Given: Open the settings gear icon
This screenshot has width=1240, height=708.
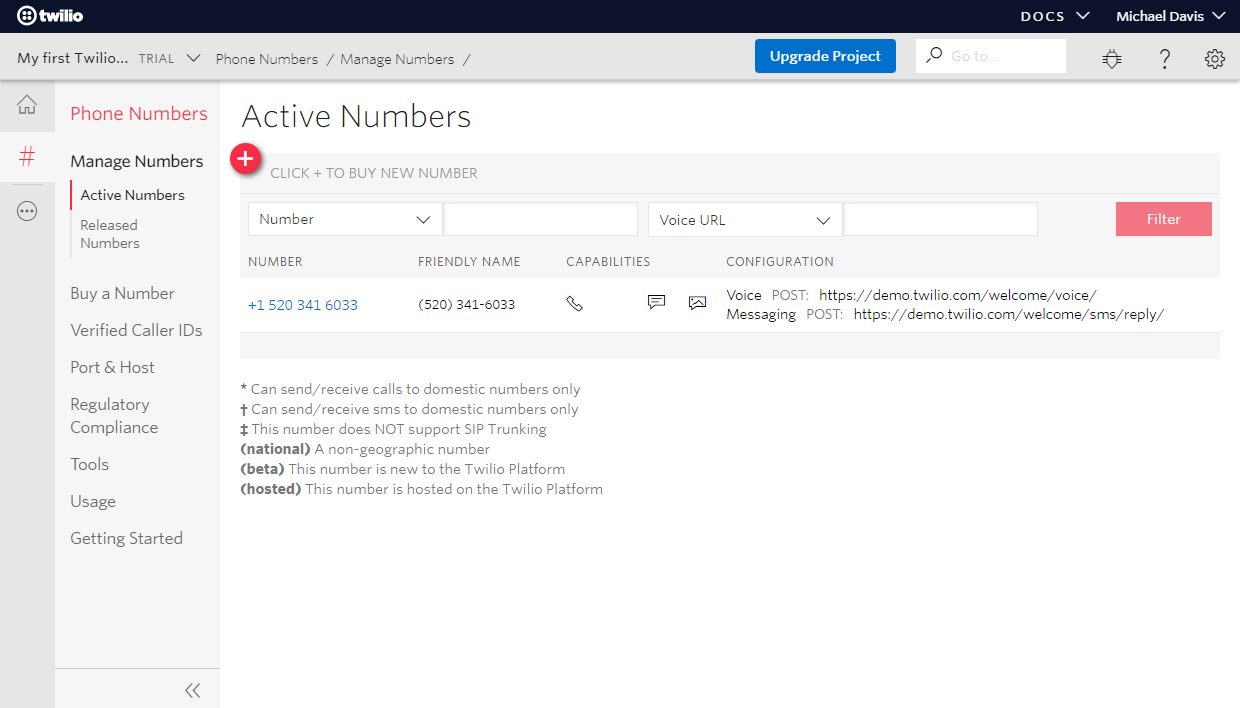Looking at the screenshot, I should pos(1215,59).
